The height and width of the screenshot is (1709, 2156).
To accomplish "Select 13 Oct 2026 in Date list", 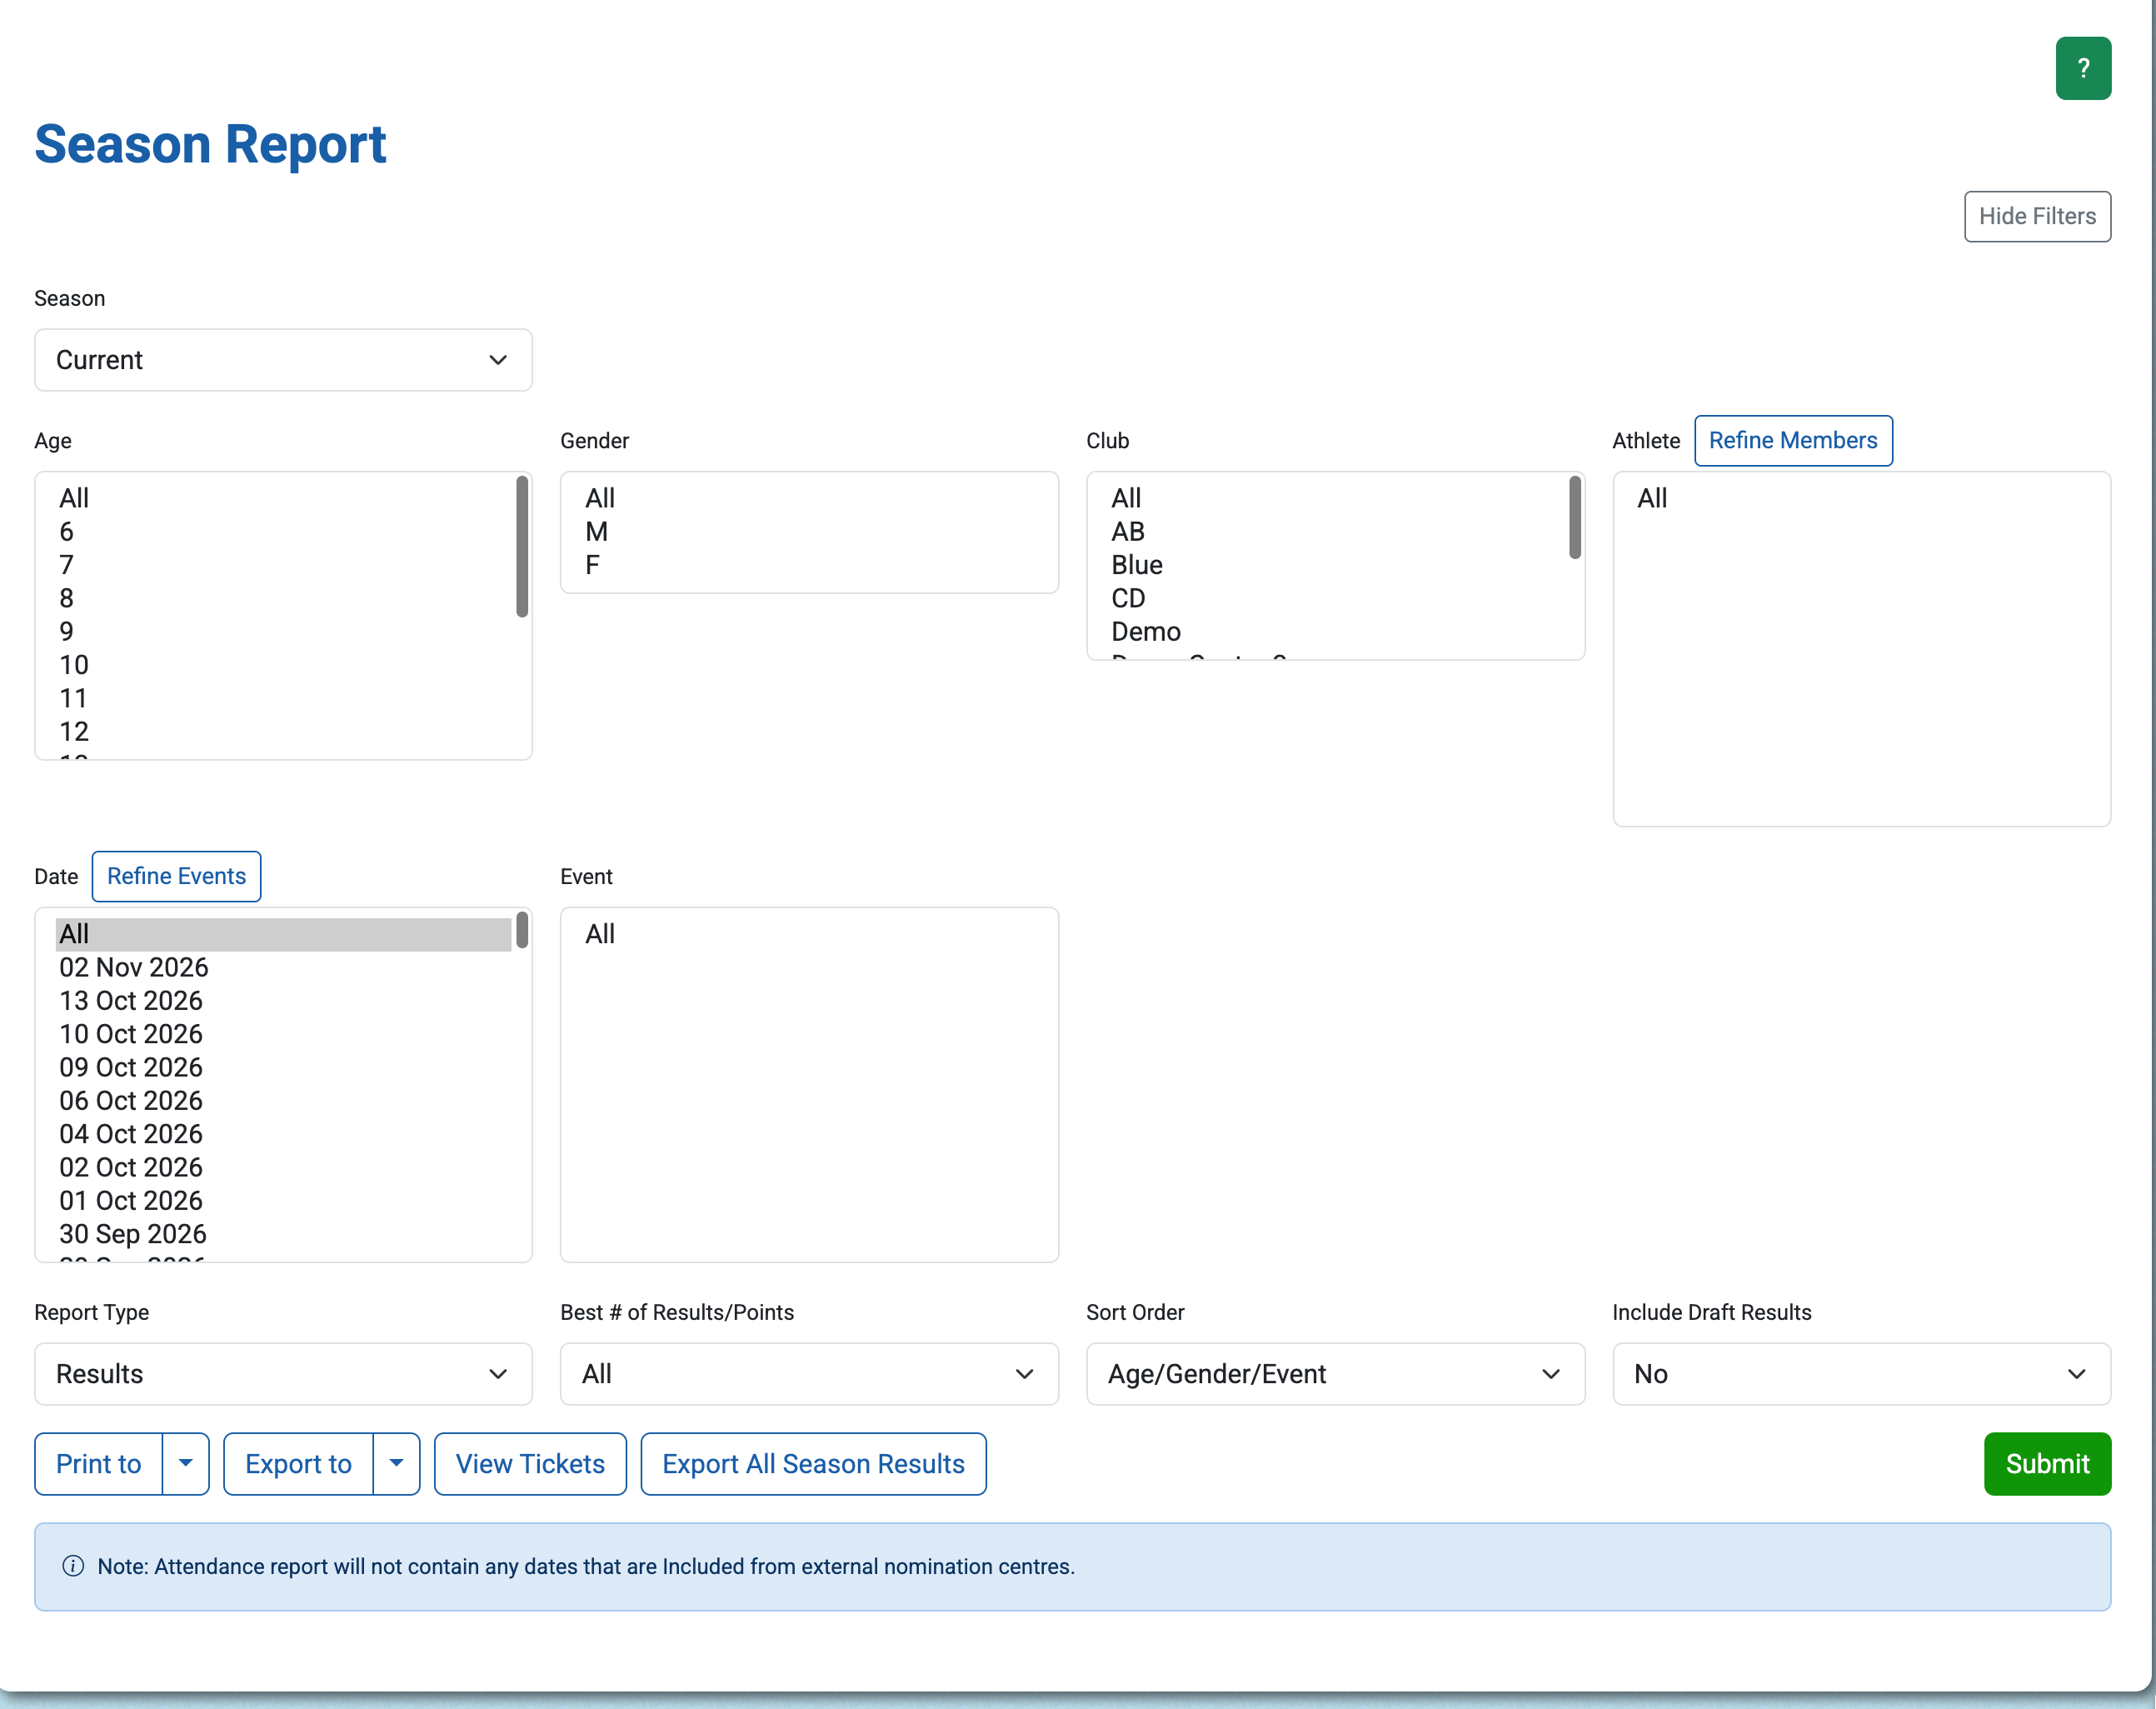I will (x=284, y=1001).
